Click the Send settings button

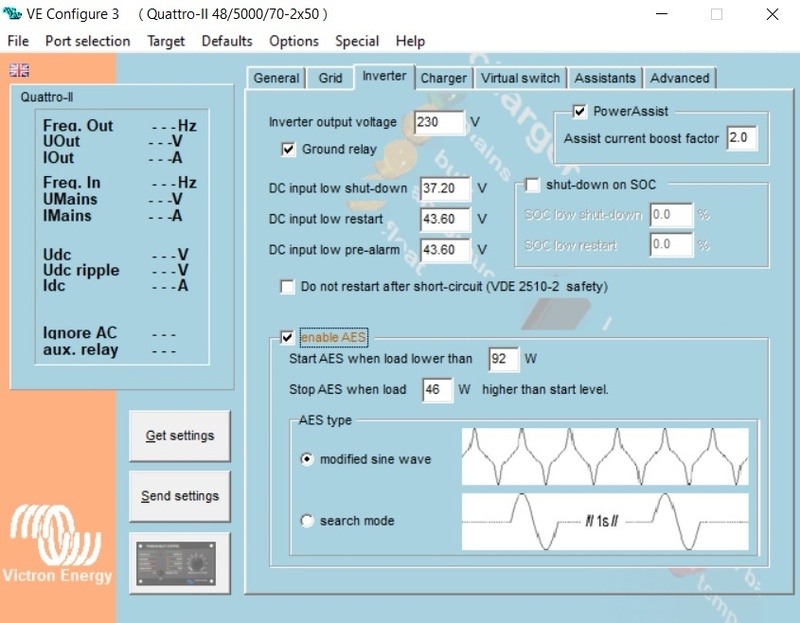[x=180, y=496]
